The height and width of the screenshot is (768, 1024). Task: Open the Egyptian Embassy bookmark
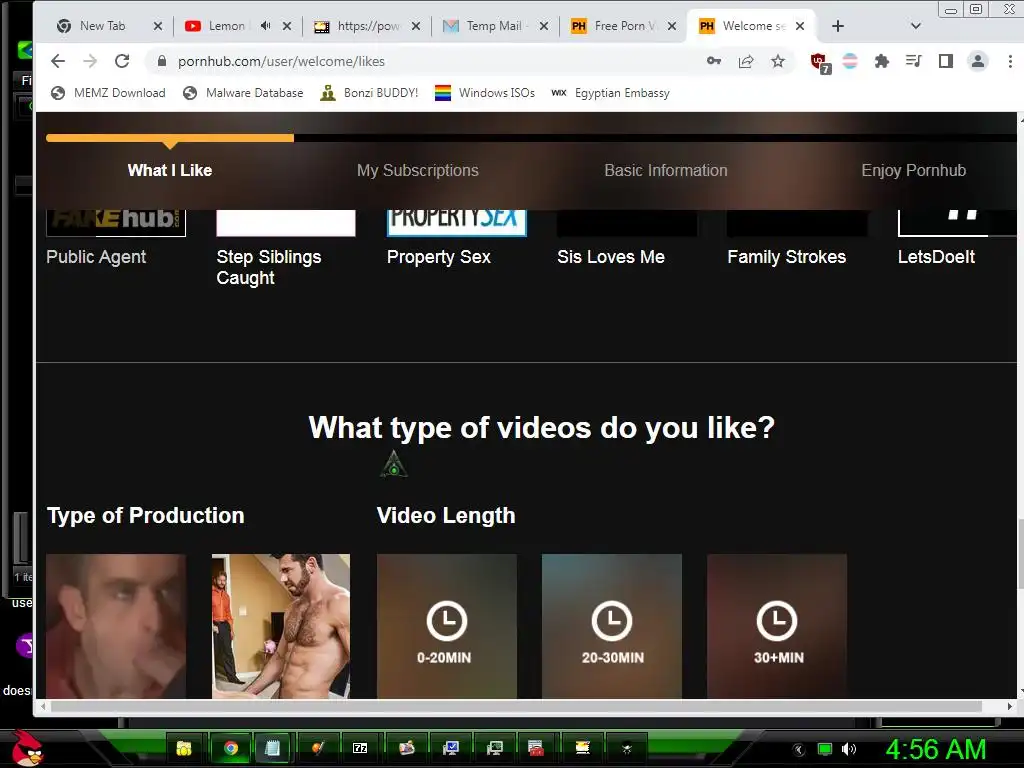[611, 93]
